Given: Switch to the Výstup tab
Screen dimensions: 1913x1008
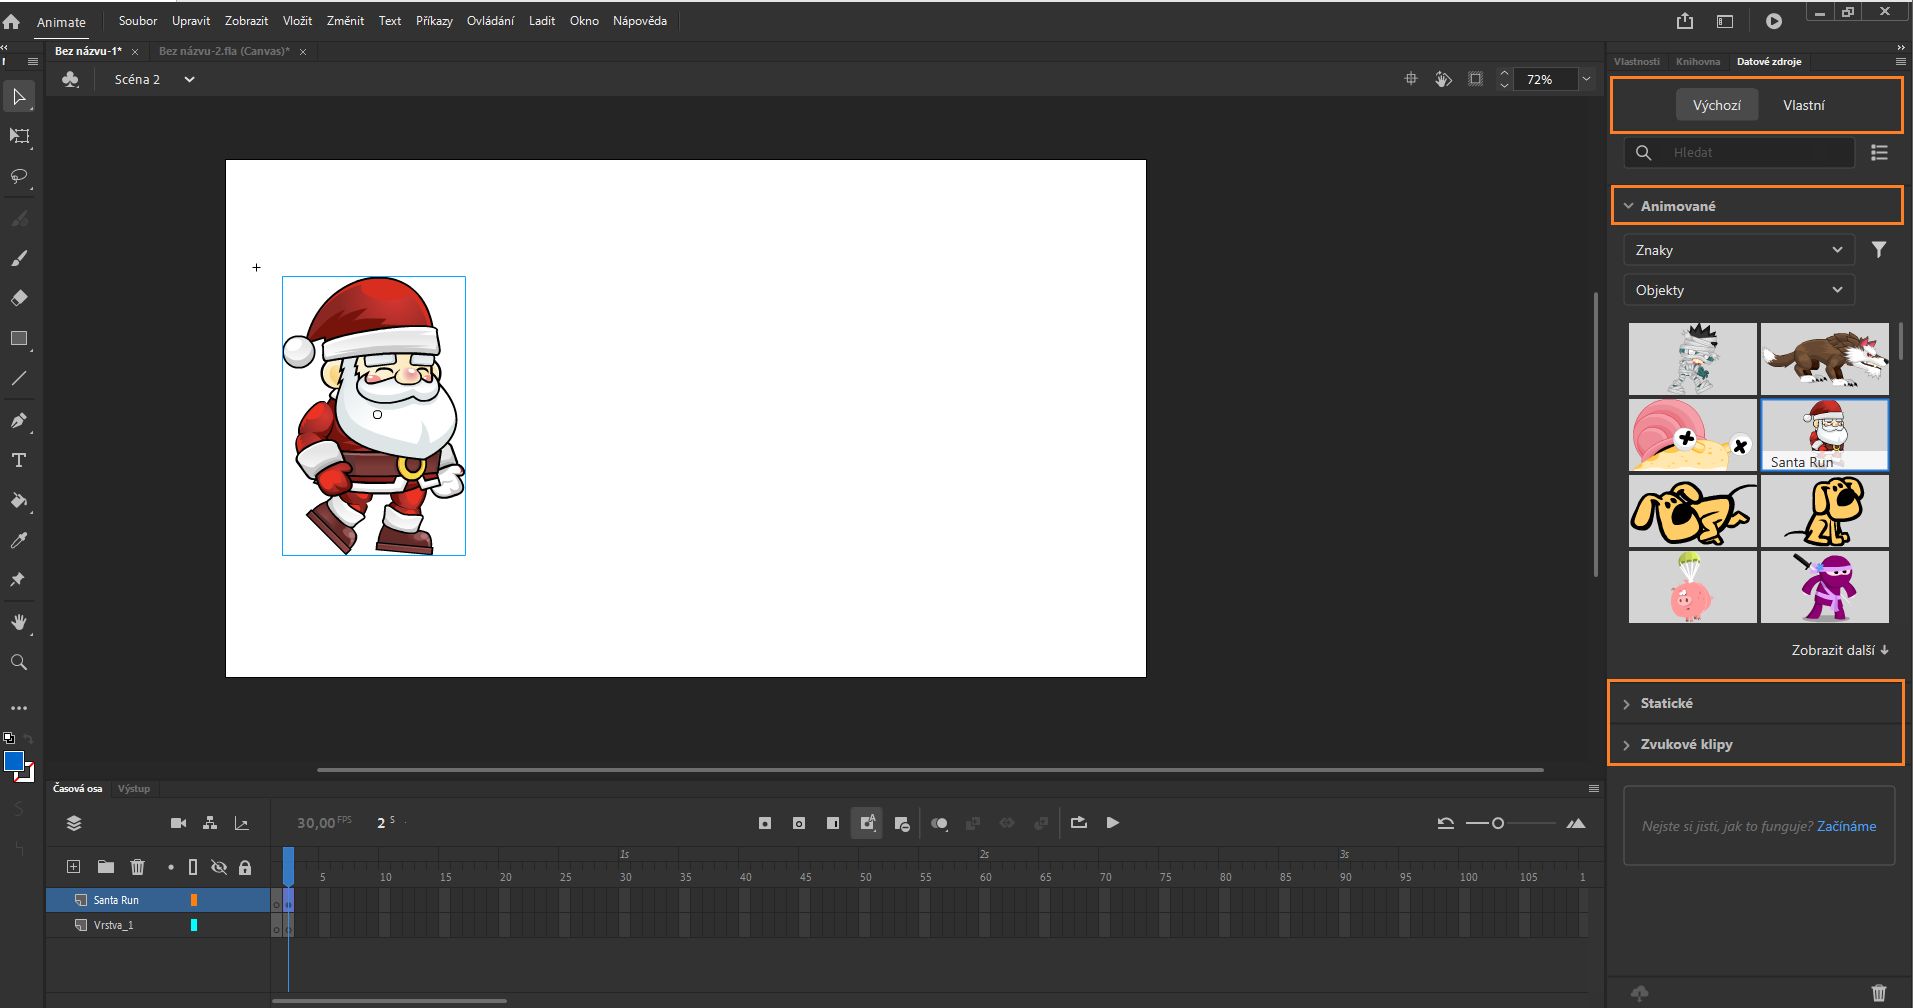Looking at the screenshot, I should (134, 789).
